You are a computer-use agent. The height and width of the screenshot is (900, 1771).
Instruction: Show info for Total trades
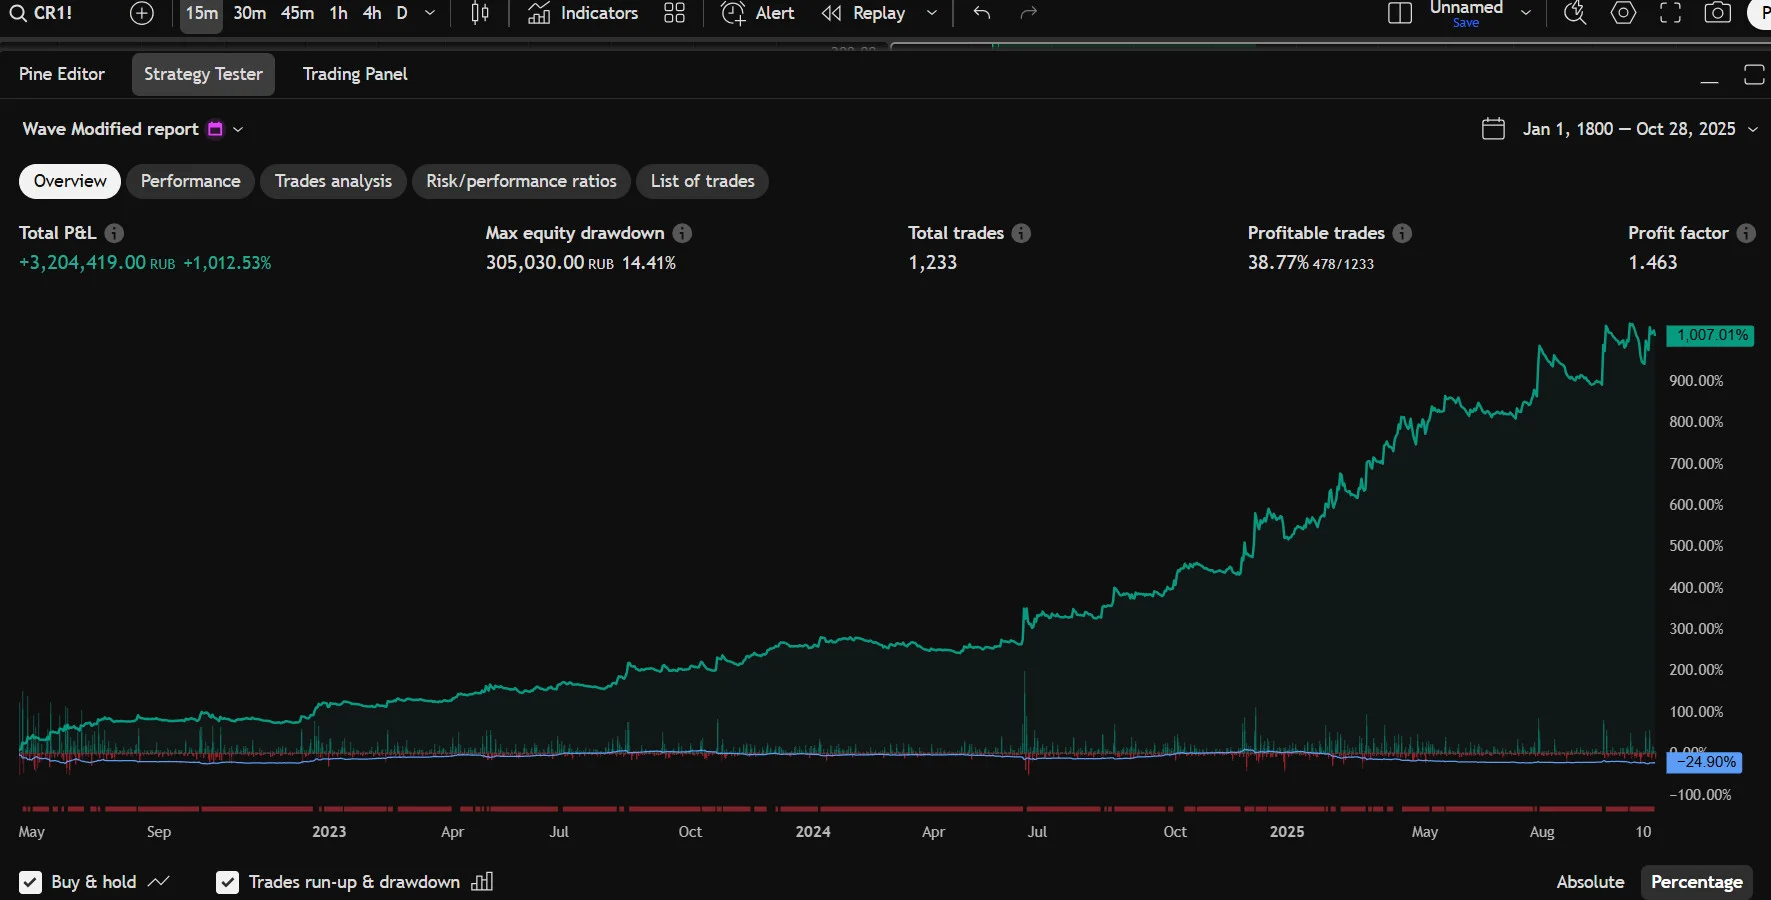pyautogui.click(x=1021, y=233)
